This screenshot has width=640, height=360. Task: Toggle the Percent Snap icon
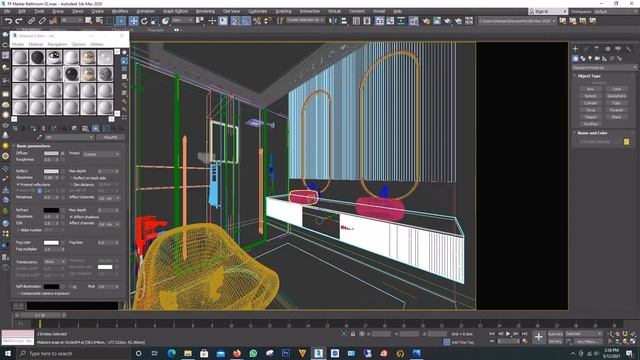pyautogui.click(x=257, y=21)
